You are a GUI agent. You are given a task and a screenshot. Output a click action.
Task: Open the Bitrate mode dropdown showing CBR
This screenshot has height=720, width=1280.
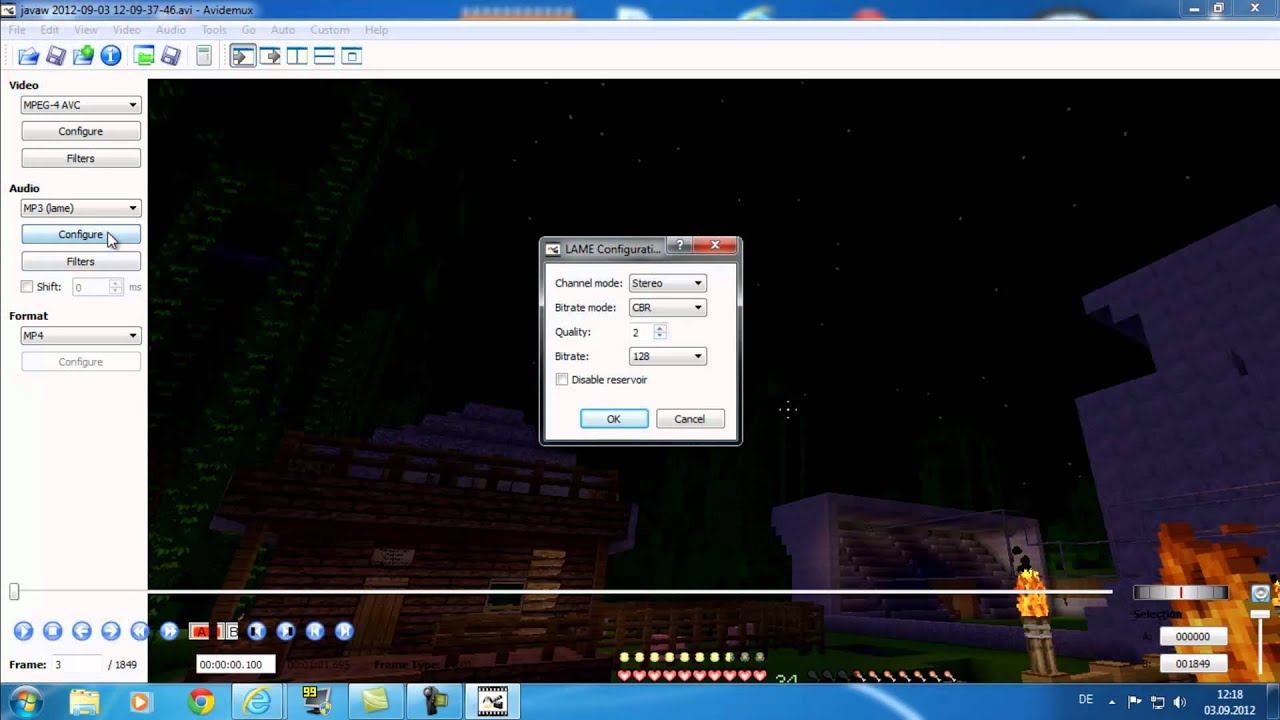pos(667,308)
